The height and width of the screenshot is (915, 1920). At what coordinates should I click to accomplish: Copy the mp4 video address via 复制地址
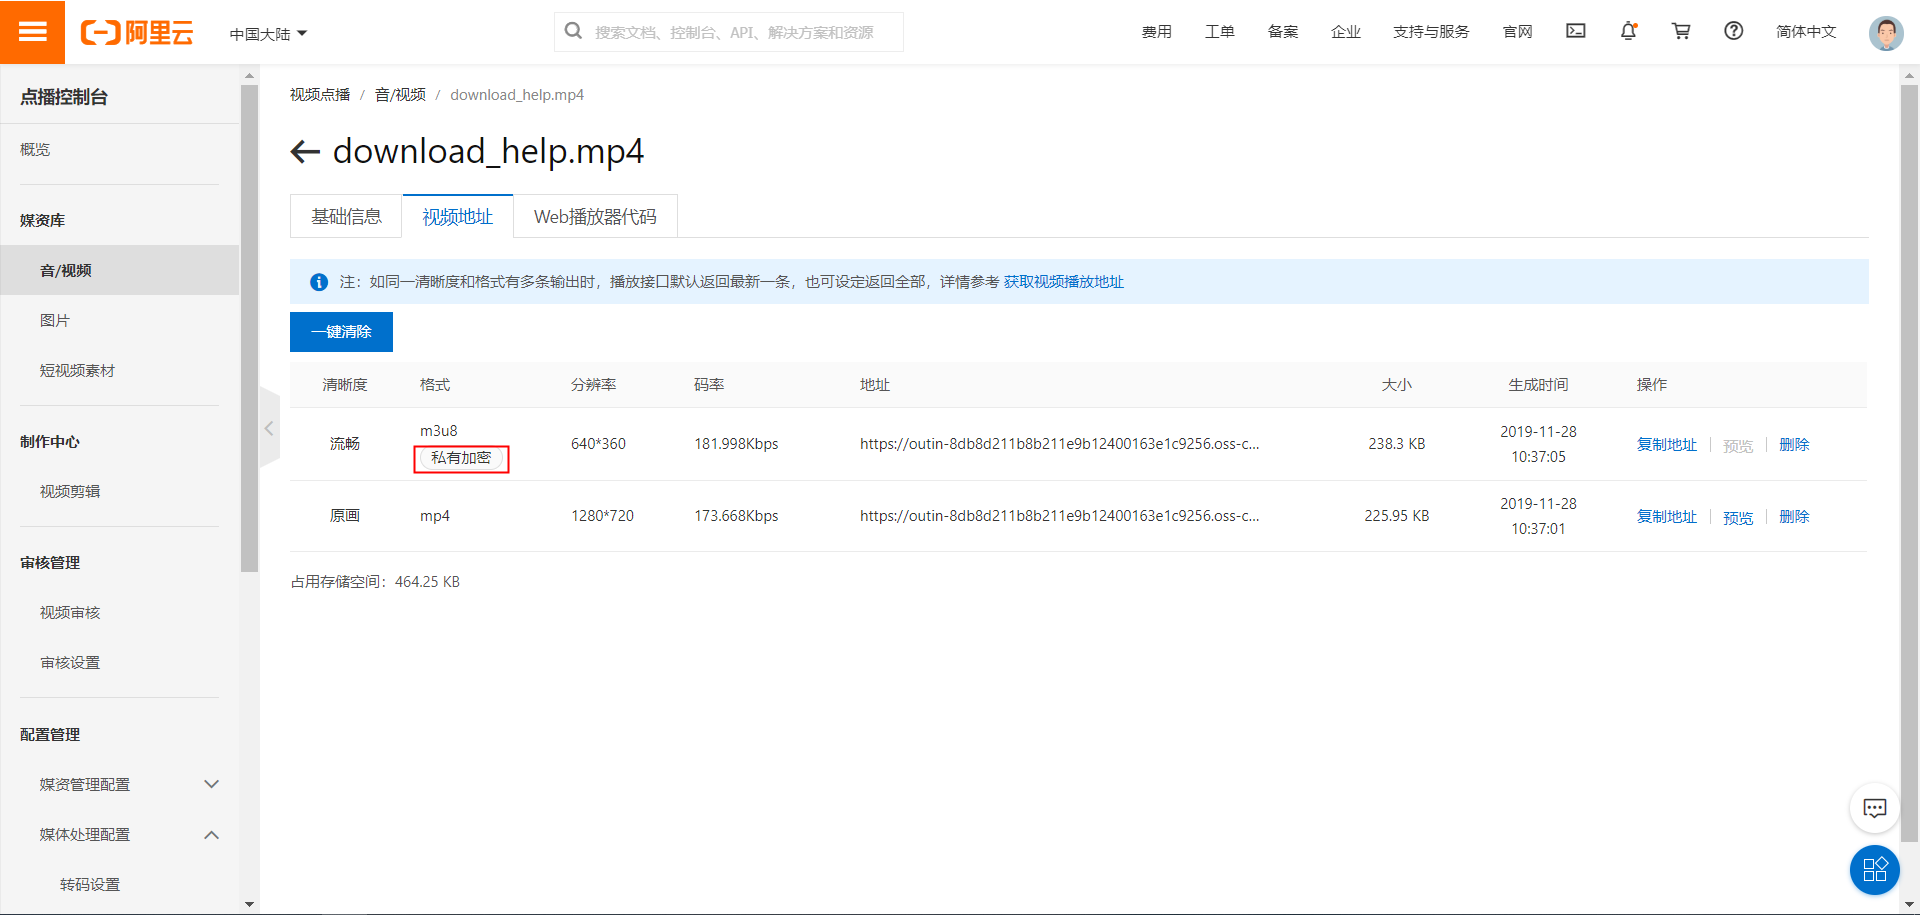[1666, 516]
